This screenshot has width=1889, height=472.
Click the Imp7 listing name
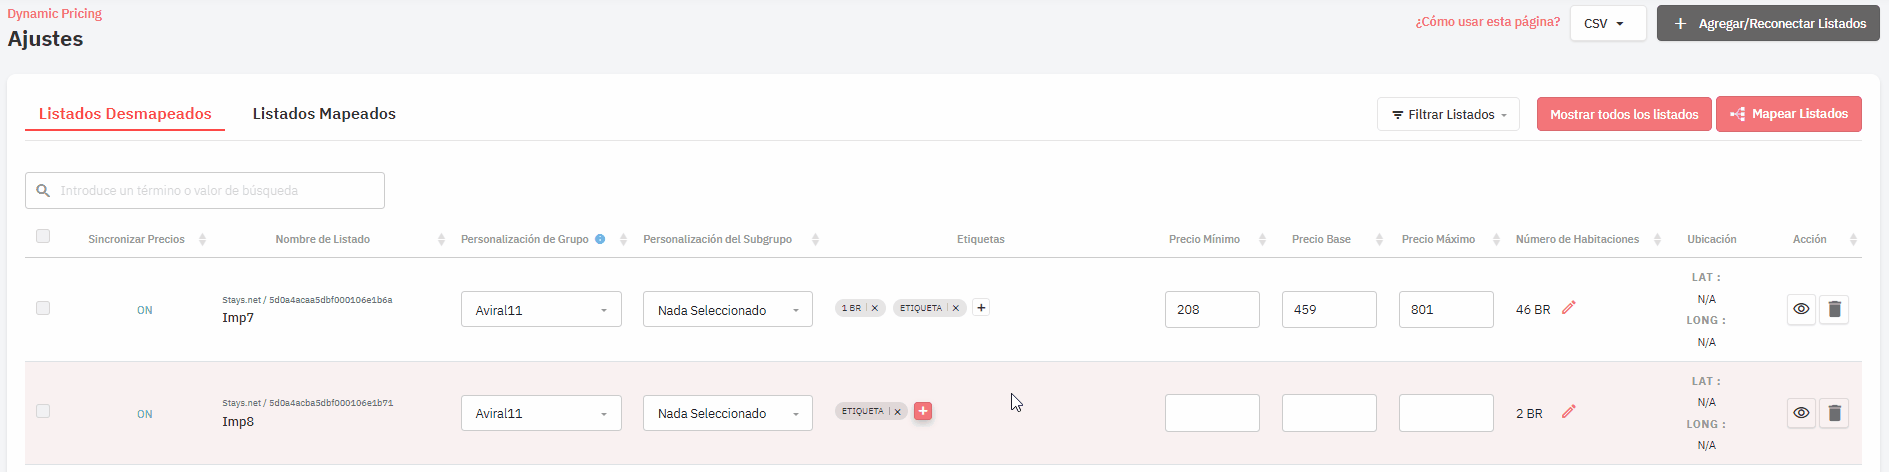coord(238,318)
